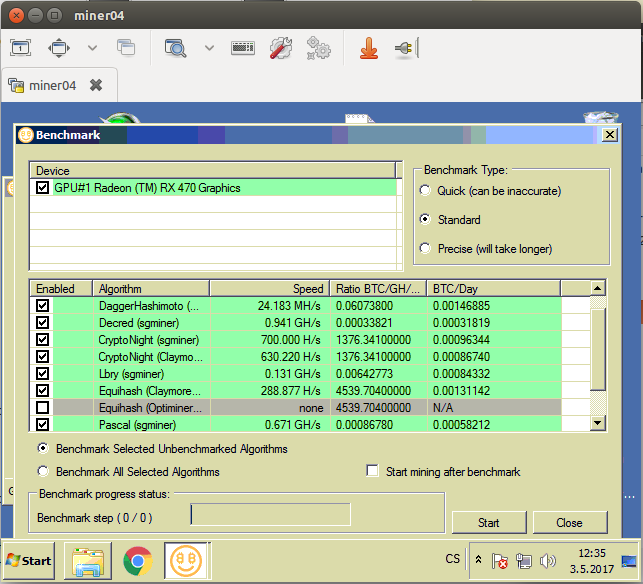Click the toggle scaled mode windows icon

(x=126, y=48)
